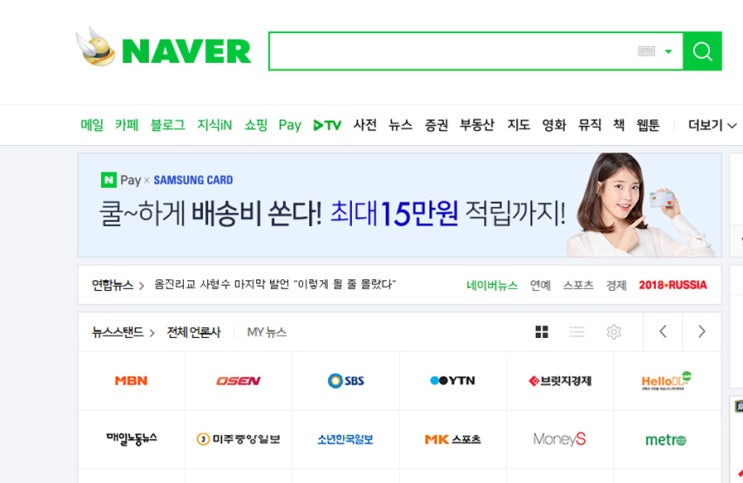Switch newsstand to list view
743x483 pixels.
coord(577,332)
